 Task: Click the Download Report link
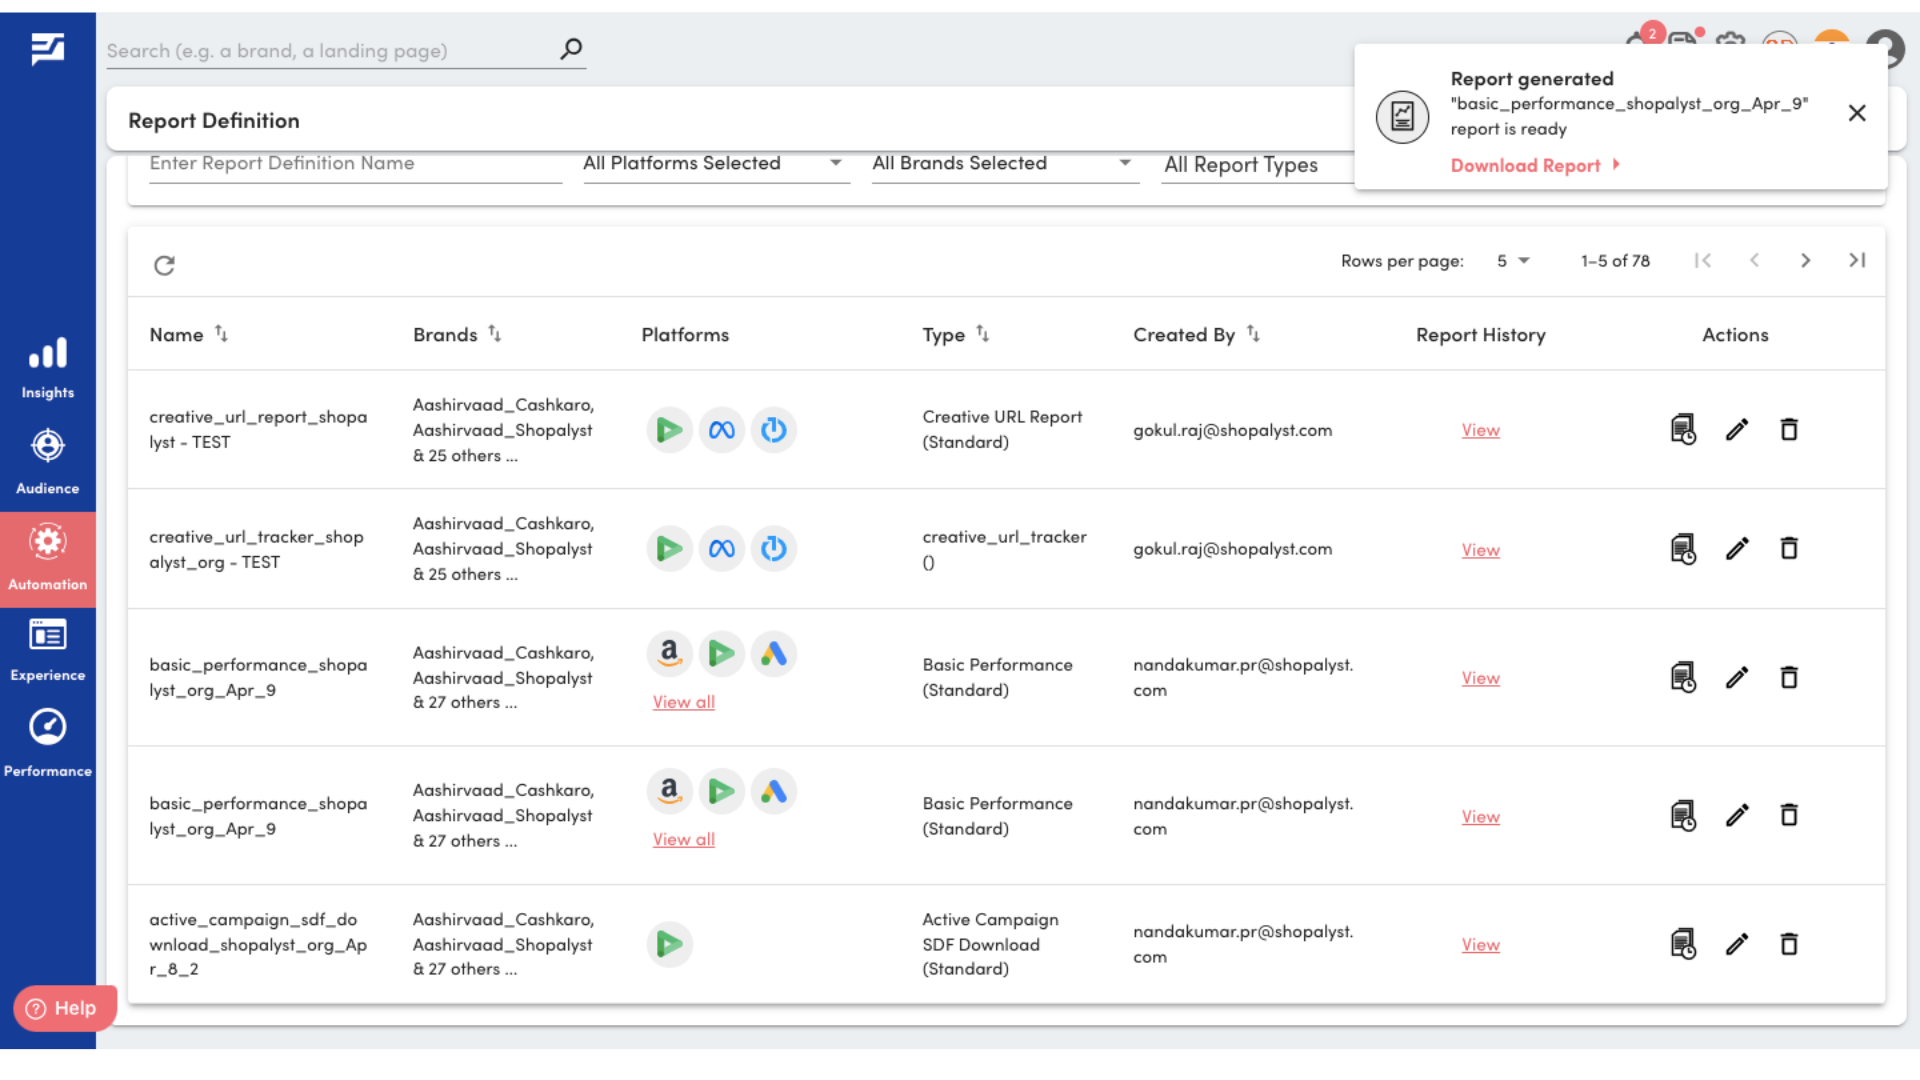pyautogui.click(x=1526, y=166)
